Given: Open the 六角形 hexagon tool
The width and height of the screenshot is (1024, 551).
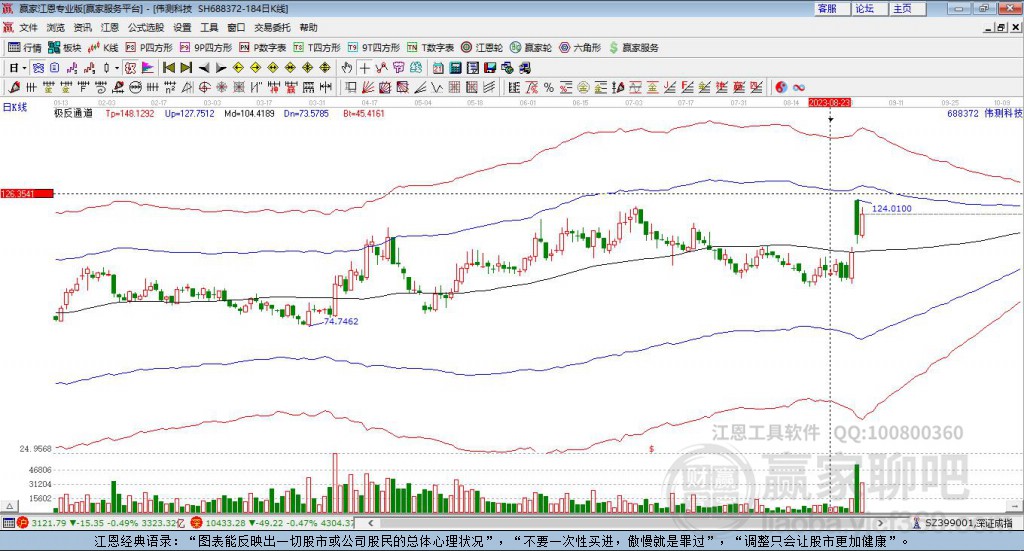Looking at the screenshot, I should [x=580, y=47].
